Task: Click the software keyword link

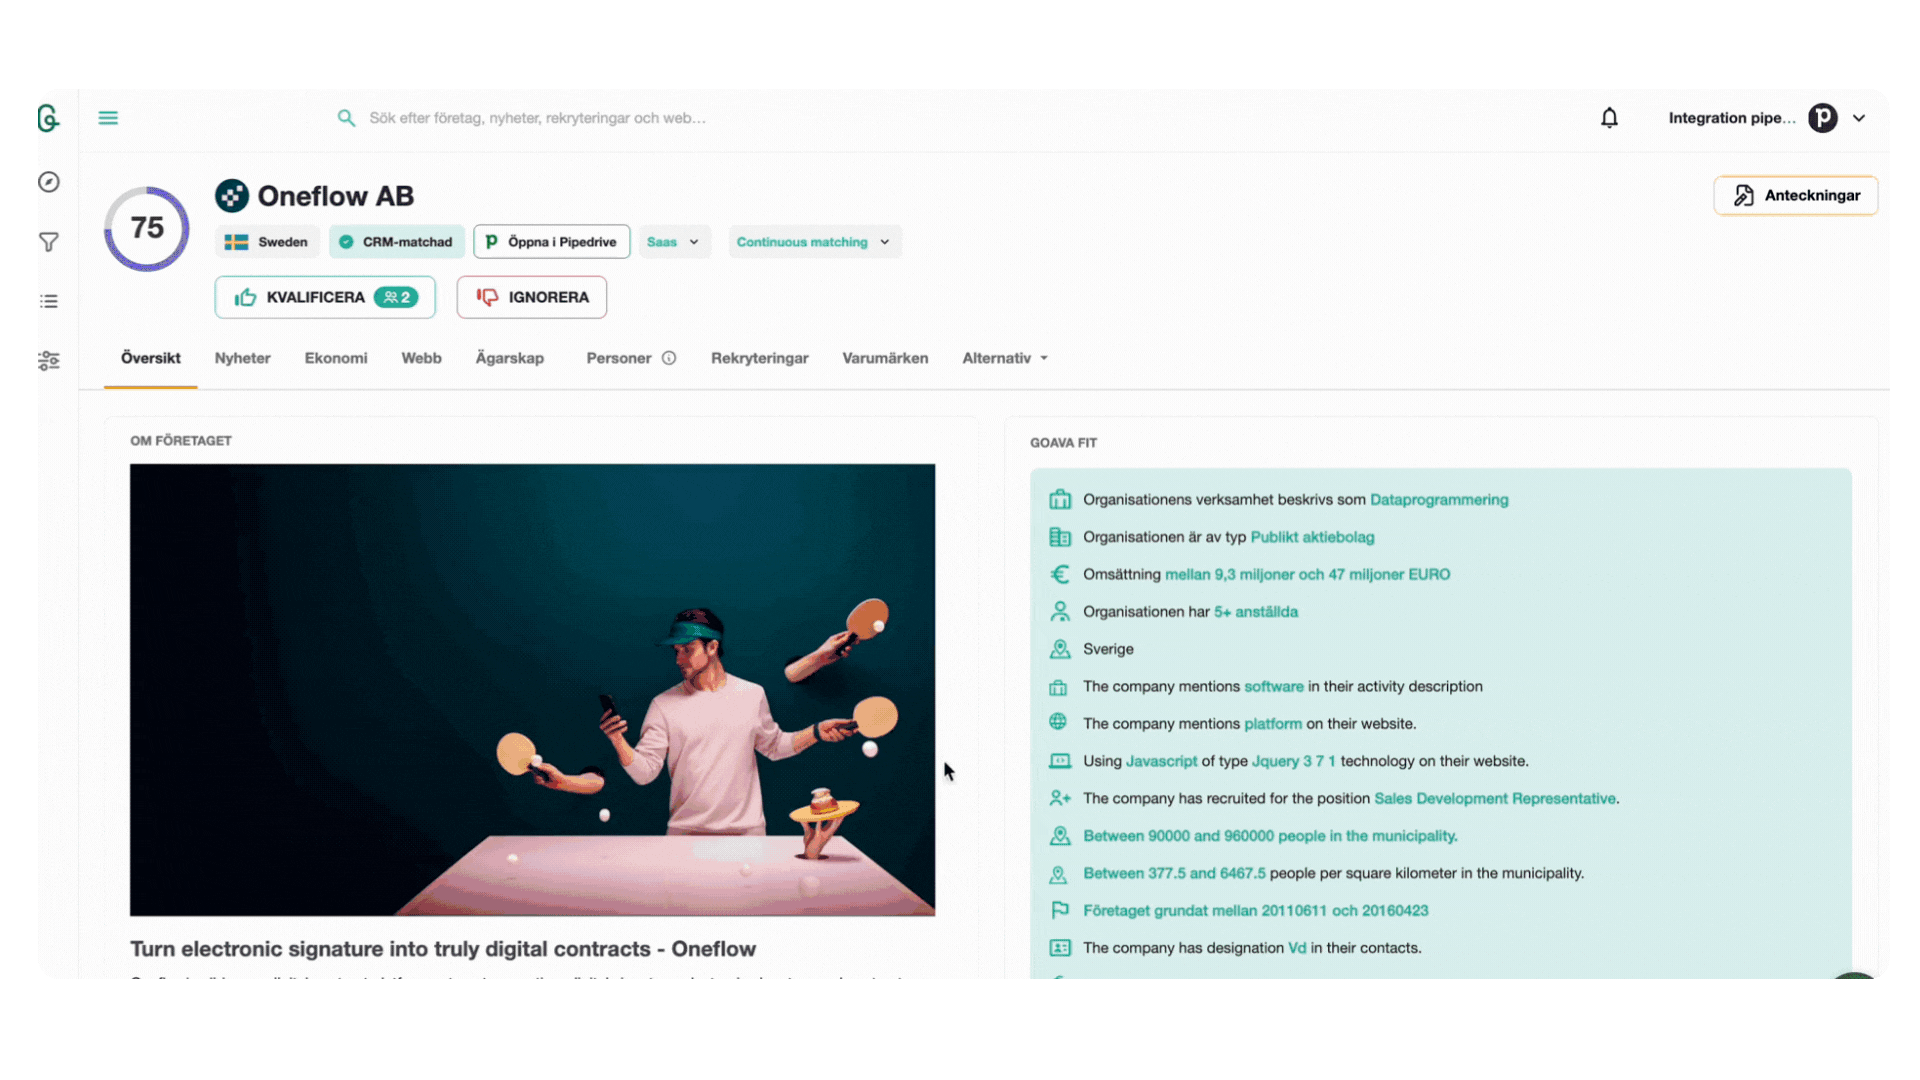Action: coord(1273,686)
